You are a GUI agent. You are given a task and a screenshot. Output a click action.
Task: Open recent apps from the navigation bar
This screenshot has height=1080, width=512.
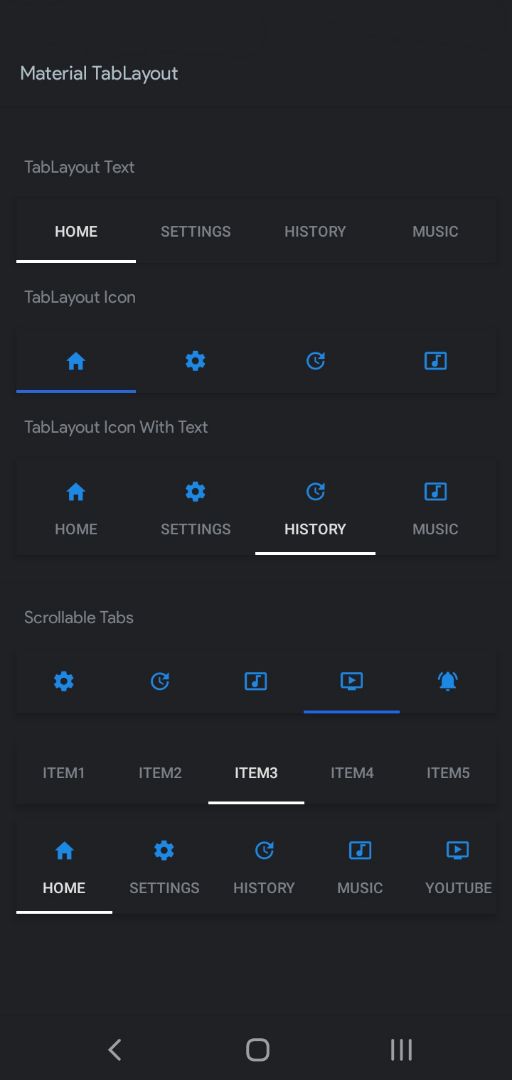click(x=401, y=1050)
